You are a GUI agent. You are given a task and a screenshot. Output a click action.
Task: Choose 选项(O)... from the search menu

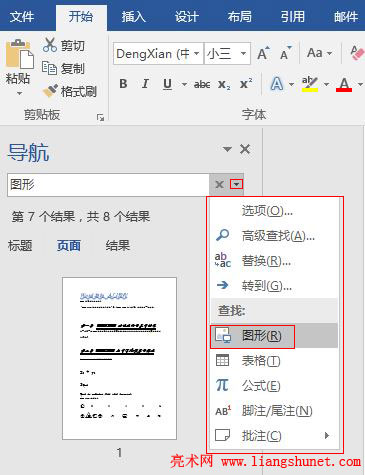coord(274,211)
